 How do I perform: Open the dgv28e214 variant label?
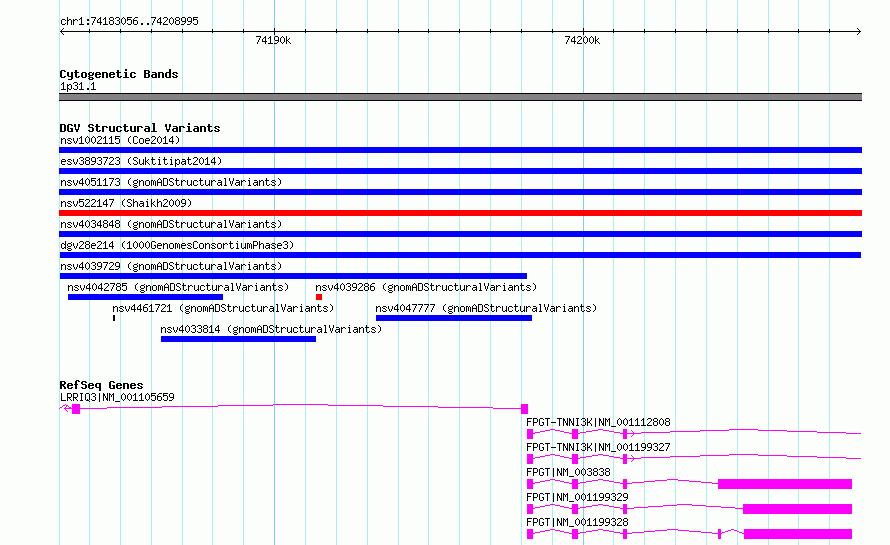[177, 245]
